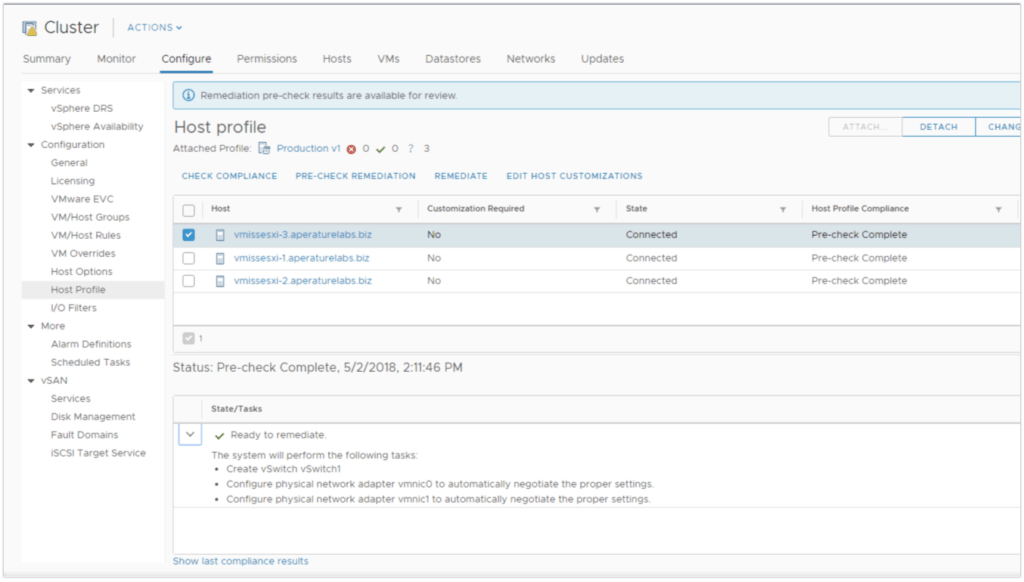This screenshot has width=1024, height=582.
Task: Go to the VMs tab
Action: [388, 59]
